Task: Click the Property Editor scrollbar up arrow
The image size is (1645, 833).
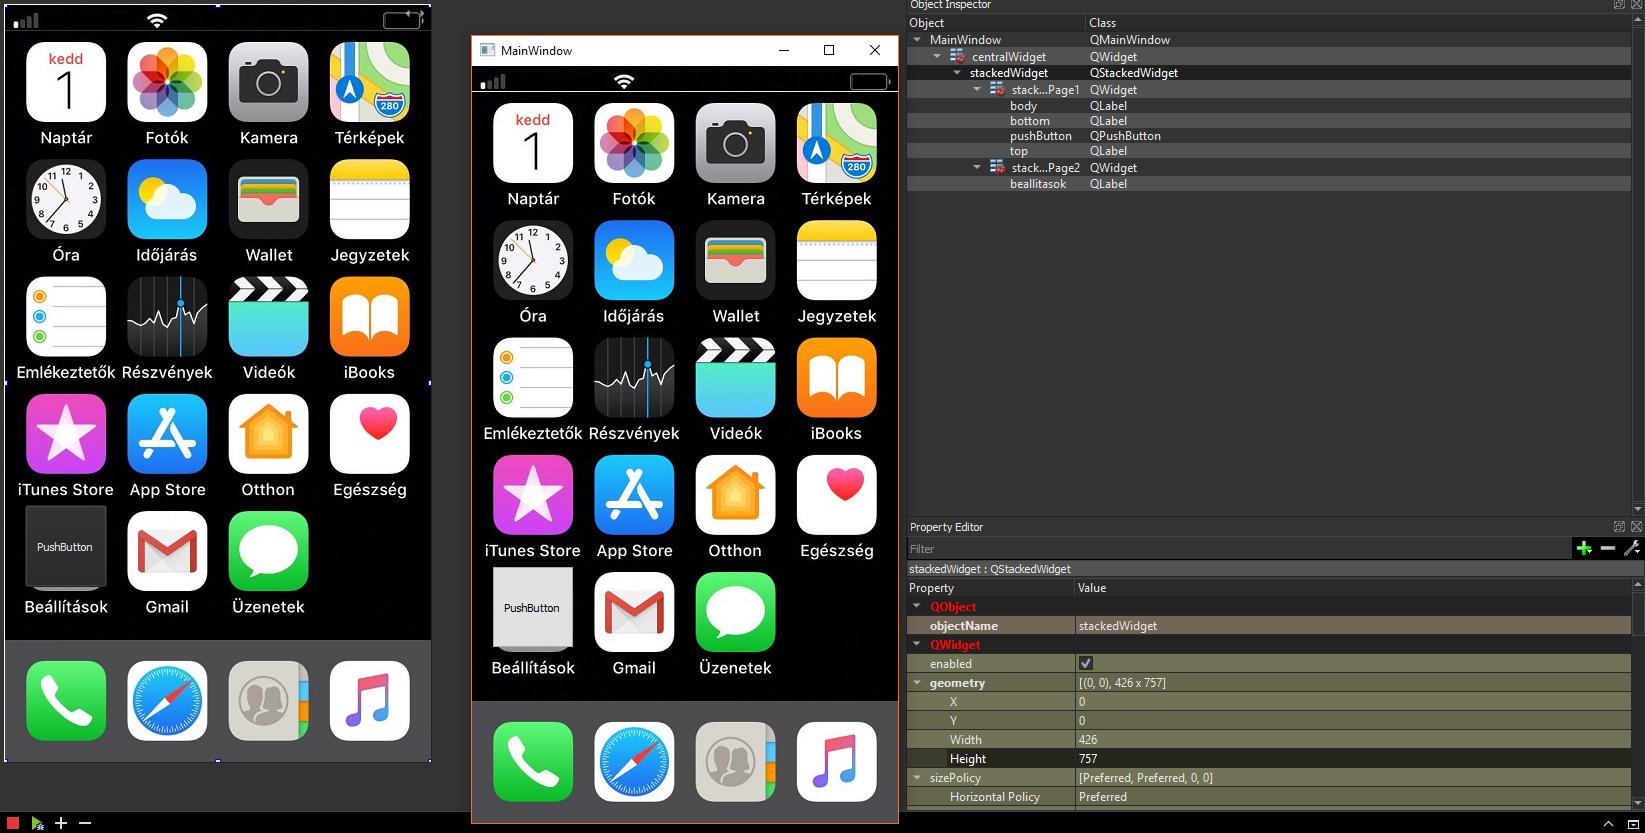Action: click(1638, 585)
